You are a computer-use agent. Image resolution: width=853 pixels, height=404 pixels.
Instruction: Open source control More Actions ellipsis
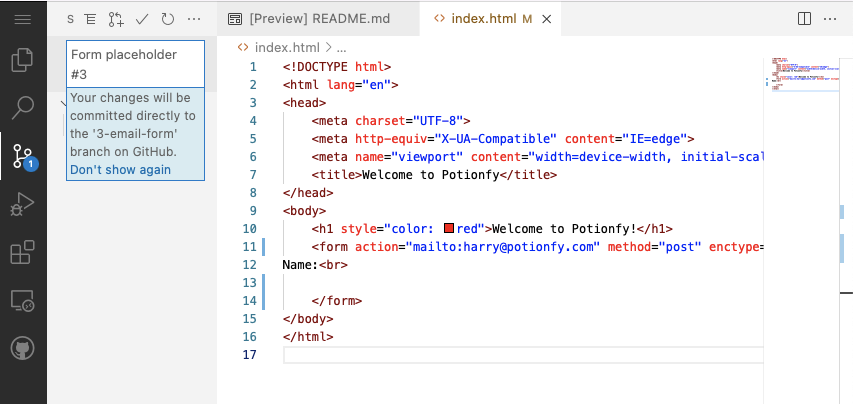point(194,19)
